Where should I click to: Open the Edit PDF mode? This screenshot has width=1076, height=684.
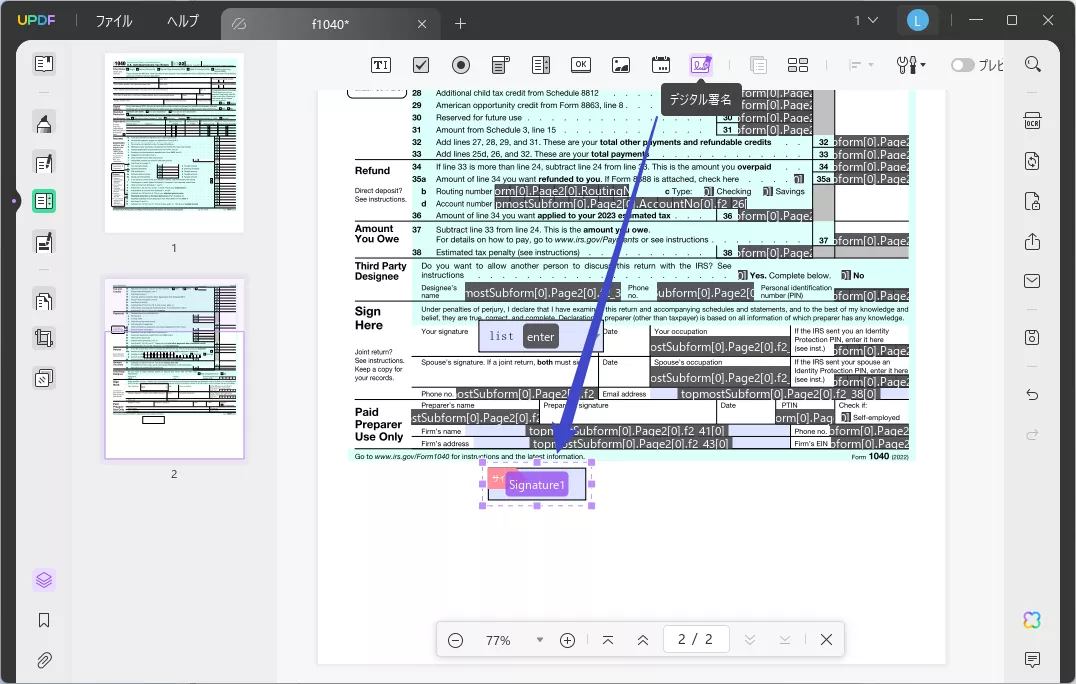pyautogui.click(x=44, y=163)
